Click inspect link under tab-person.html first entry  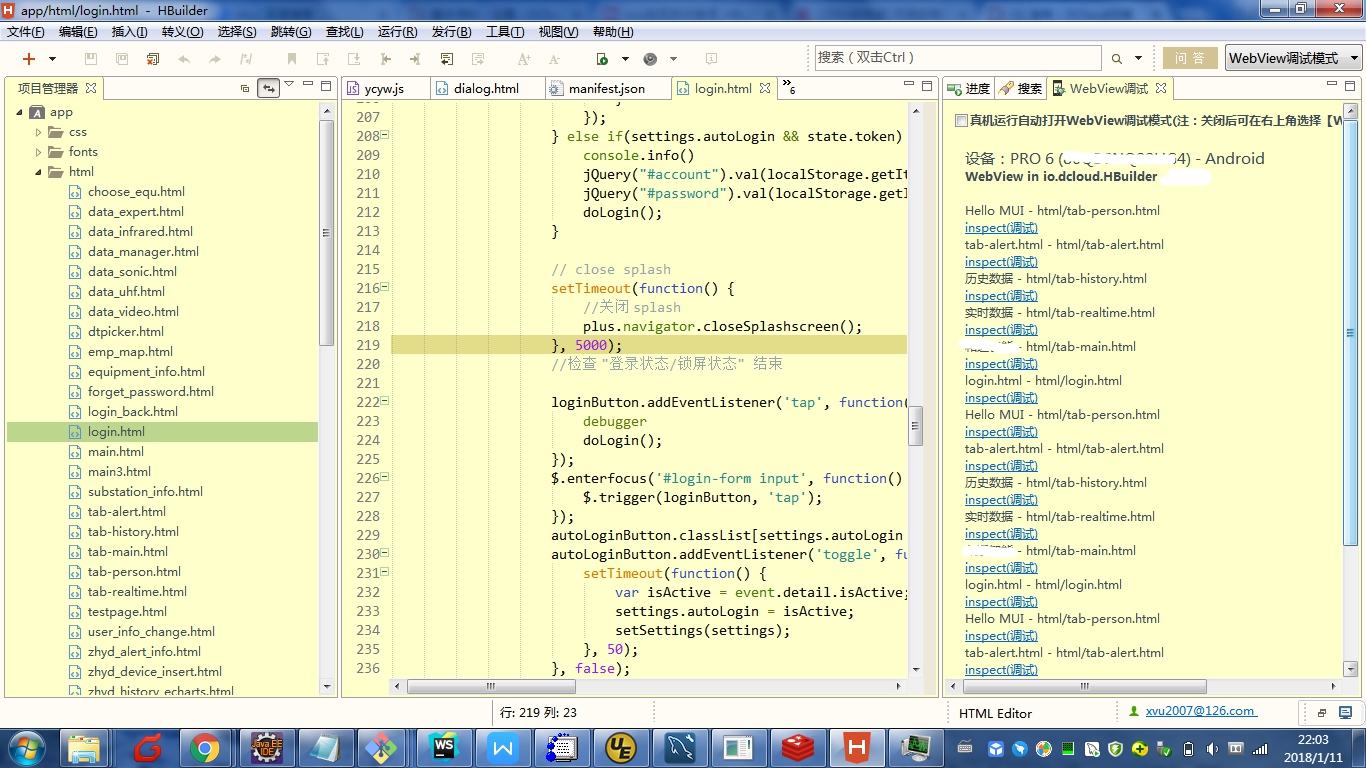pos(1001,228)
